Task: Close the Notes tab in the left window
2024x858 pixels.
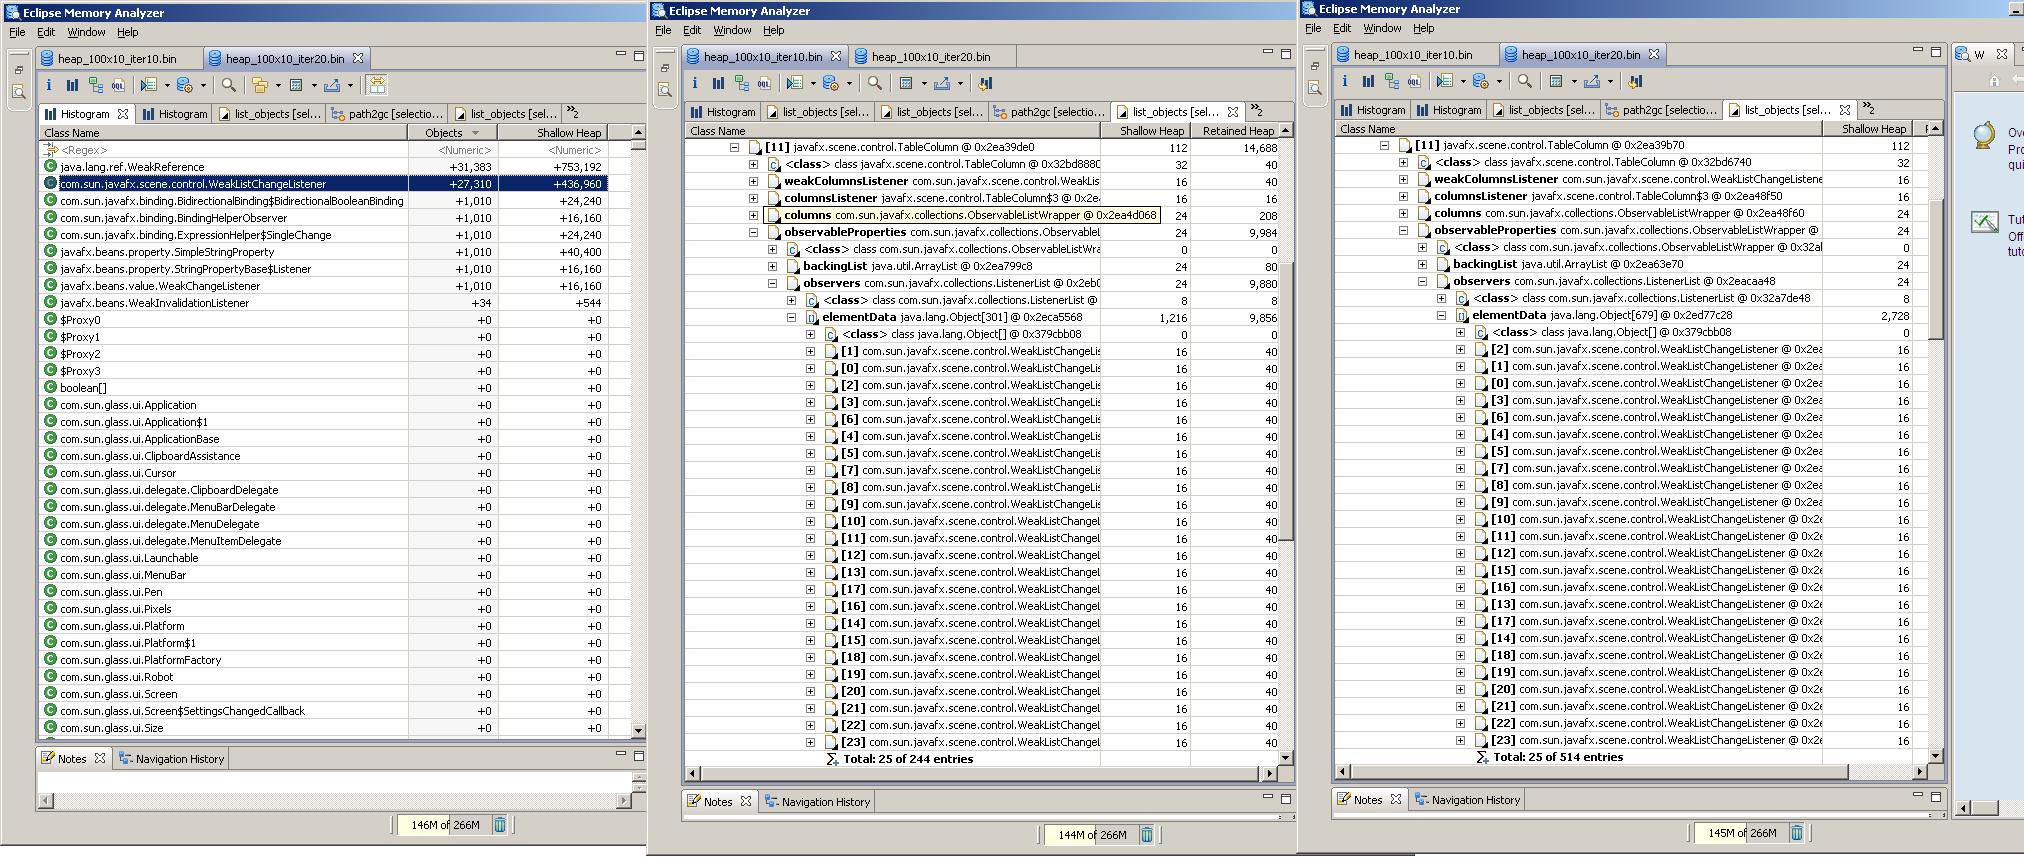Action: point(100,759)
